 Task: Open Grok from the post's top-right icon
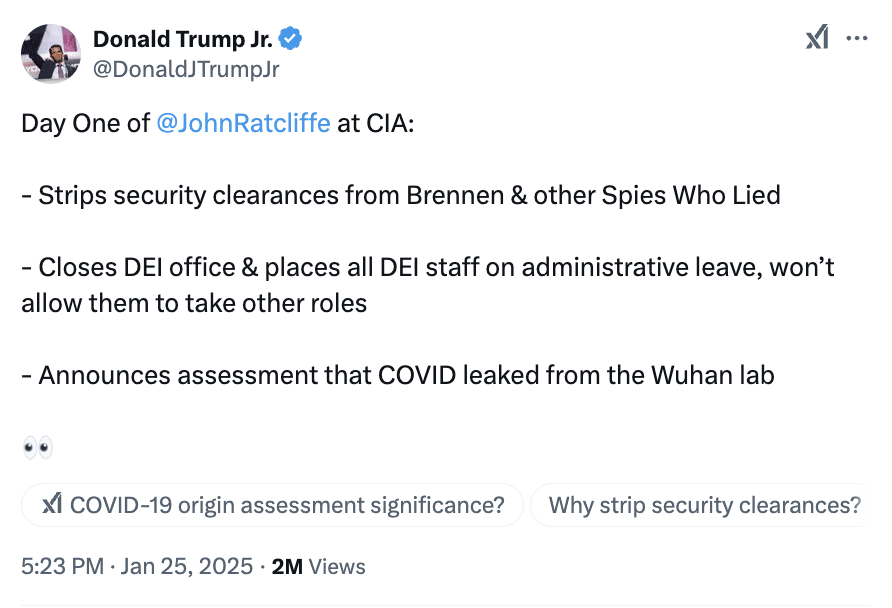[817, 39]
